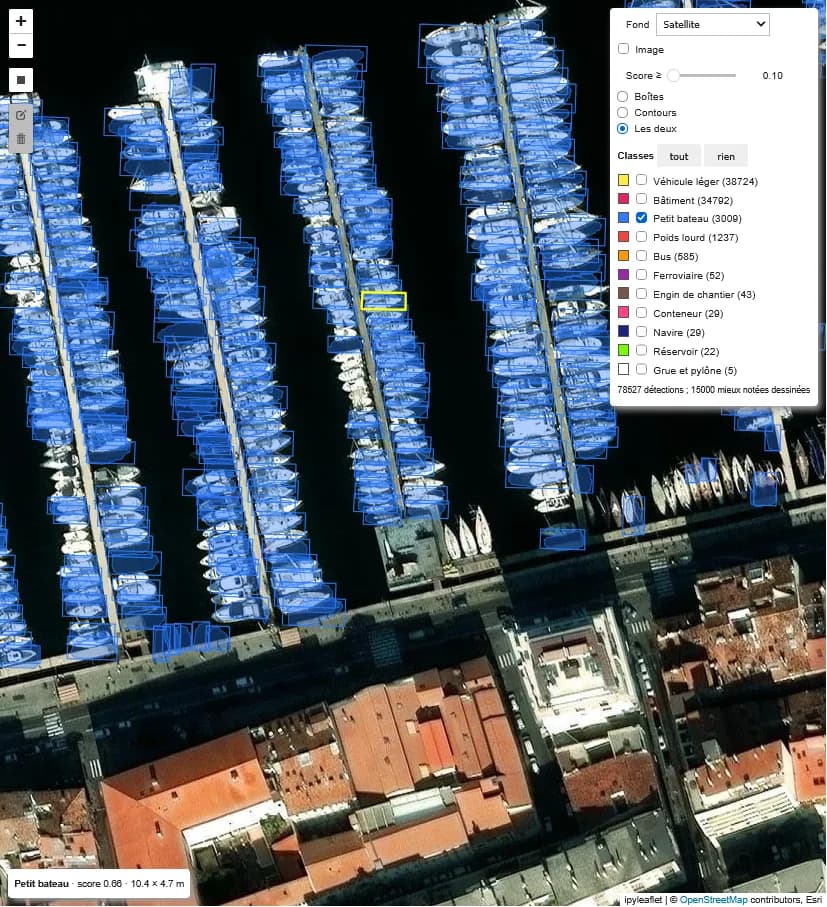827x907 pixels.
Task: Click the 78527 détections summary text
Action: coord(714,390)
